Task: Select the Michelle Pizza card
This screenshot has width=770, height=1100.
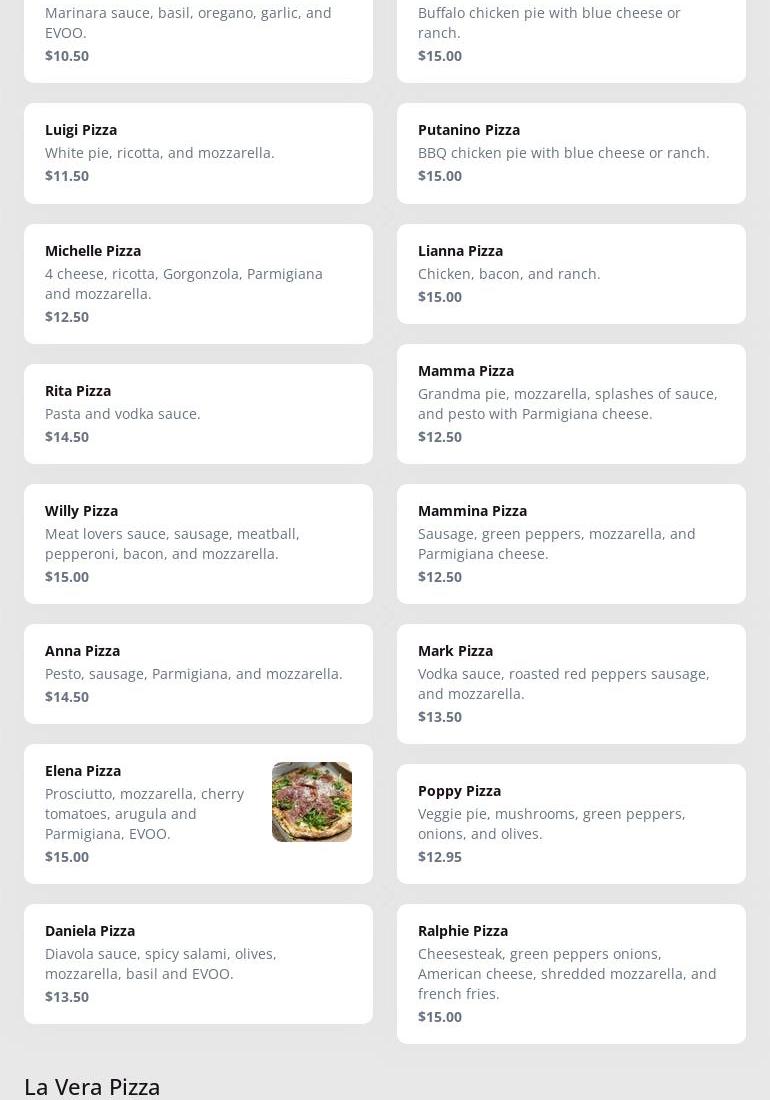Action: (198, 283)
